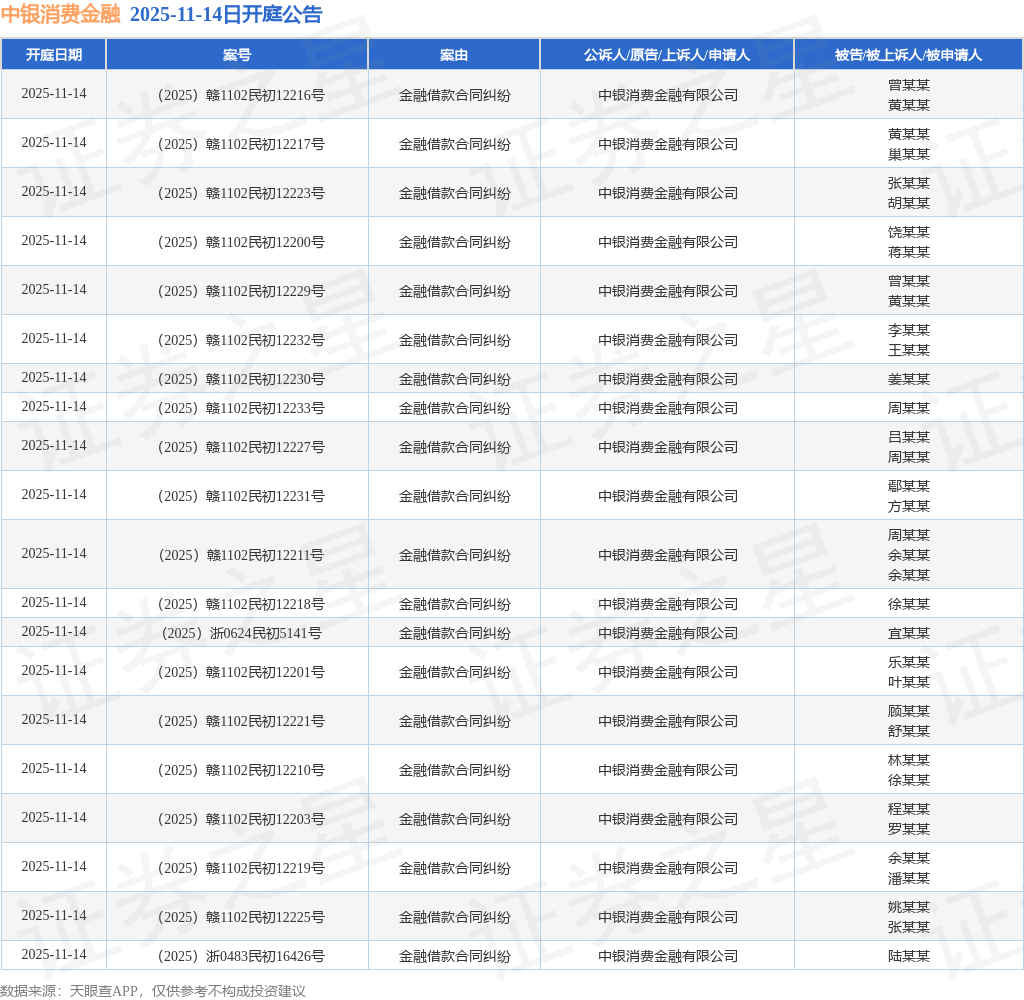
Task: Click the 开庭日期 column header
Action: coord(54,55)
